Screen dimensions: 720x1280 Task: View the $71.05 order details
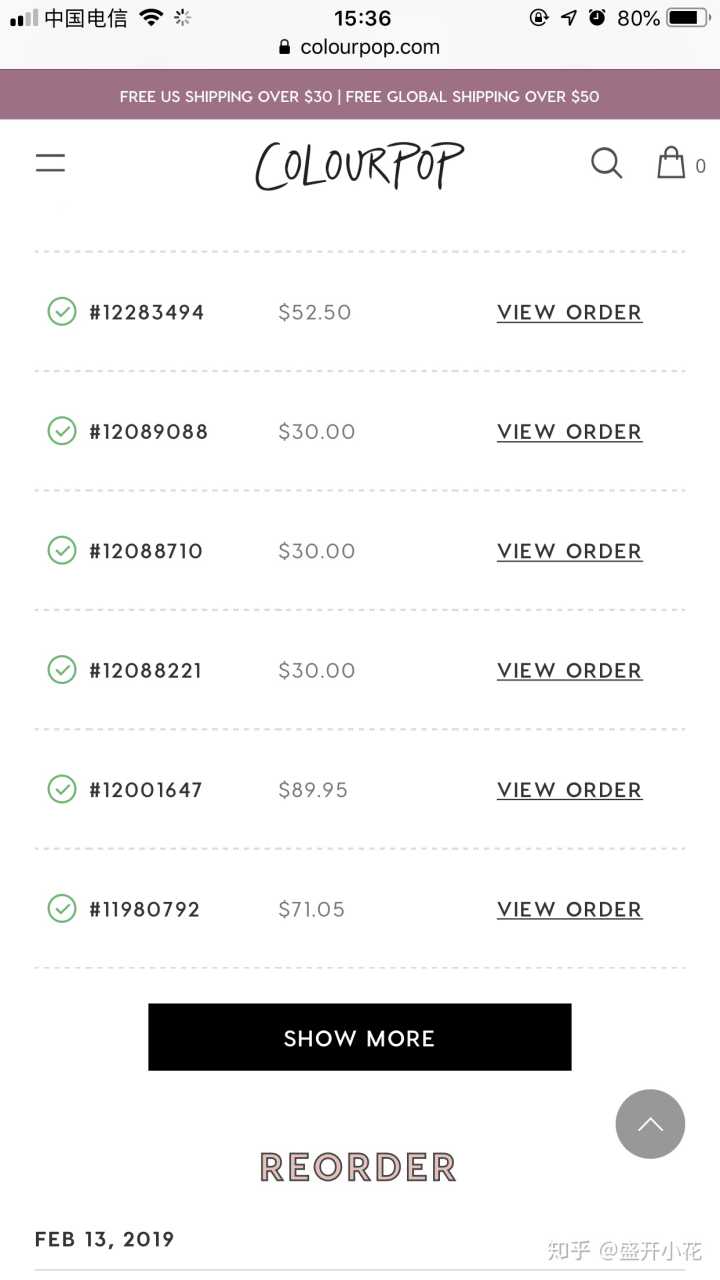569,909
